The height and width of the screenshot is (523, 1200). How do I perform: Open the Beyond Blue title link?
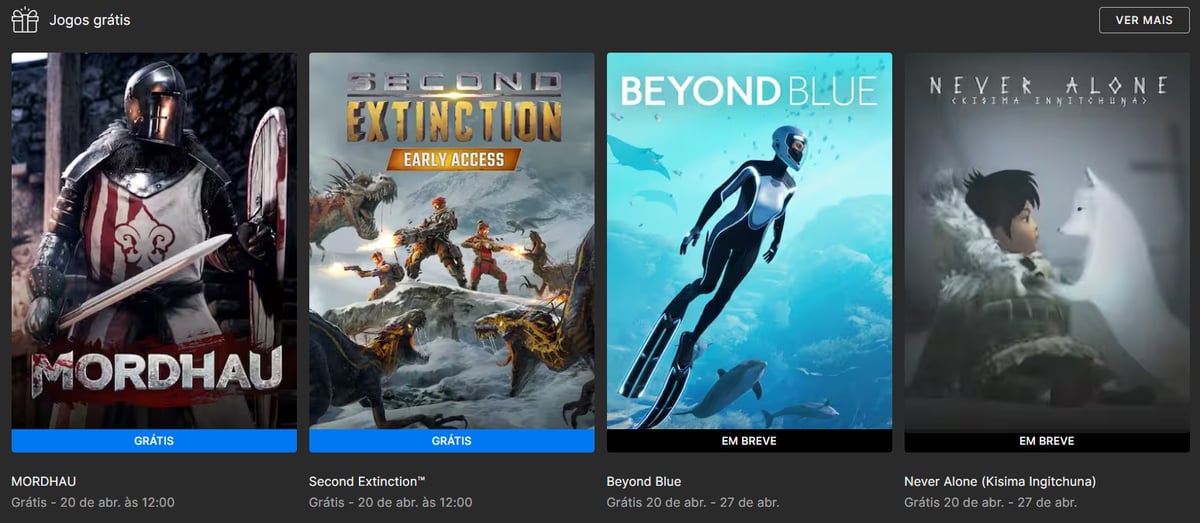[x=644, y=481]
